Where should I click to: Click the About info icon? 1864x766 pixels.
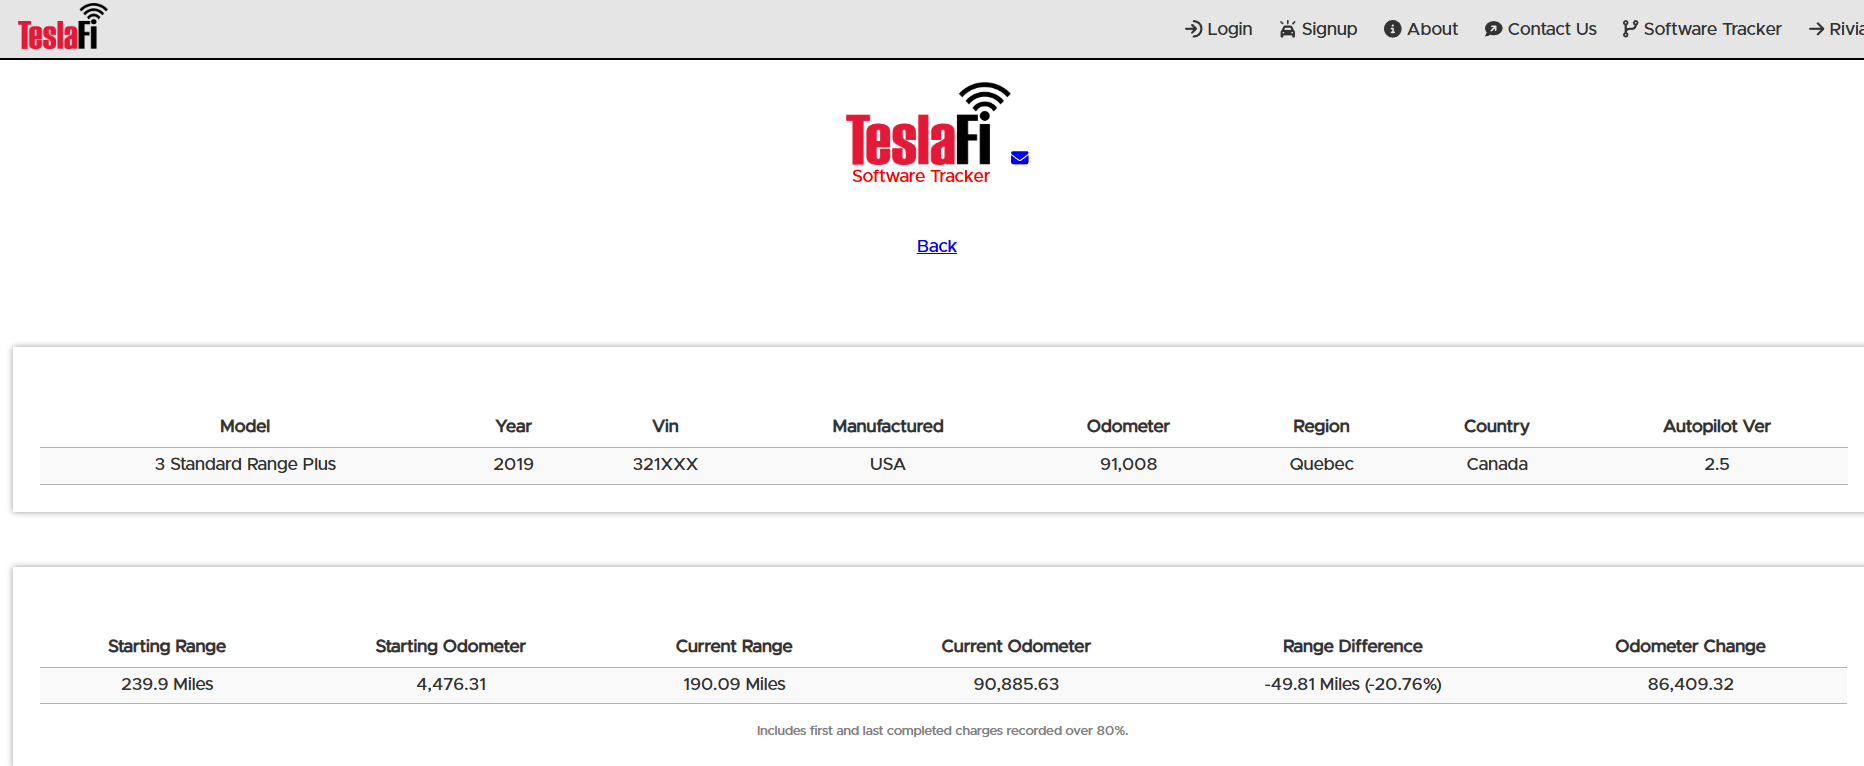coord(1392,29)
